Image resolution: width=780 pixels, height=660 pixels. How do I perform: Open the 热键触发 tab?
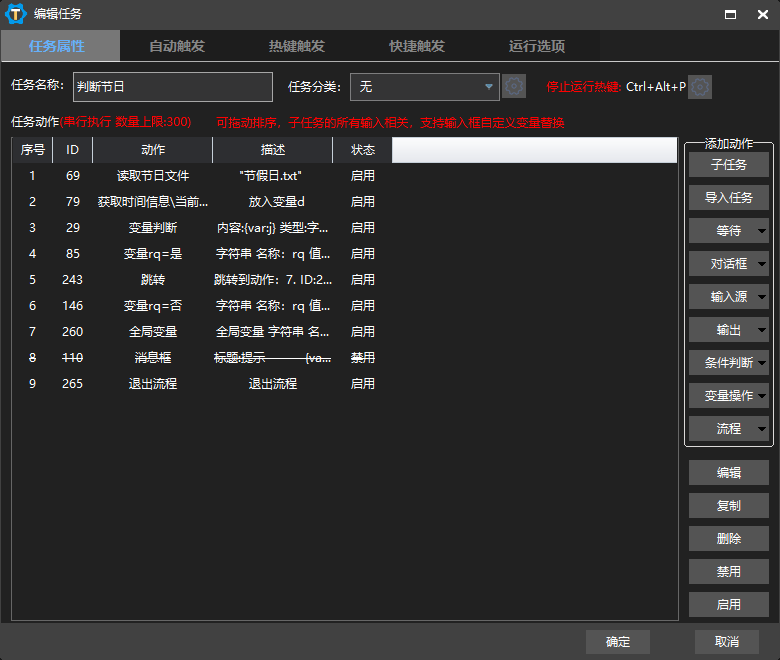297,46
